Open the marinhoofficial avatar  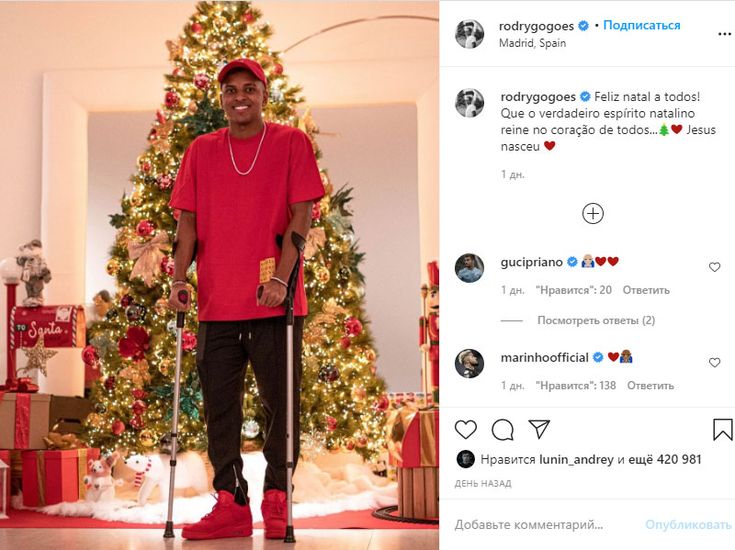pos(469,363)
